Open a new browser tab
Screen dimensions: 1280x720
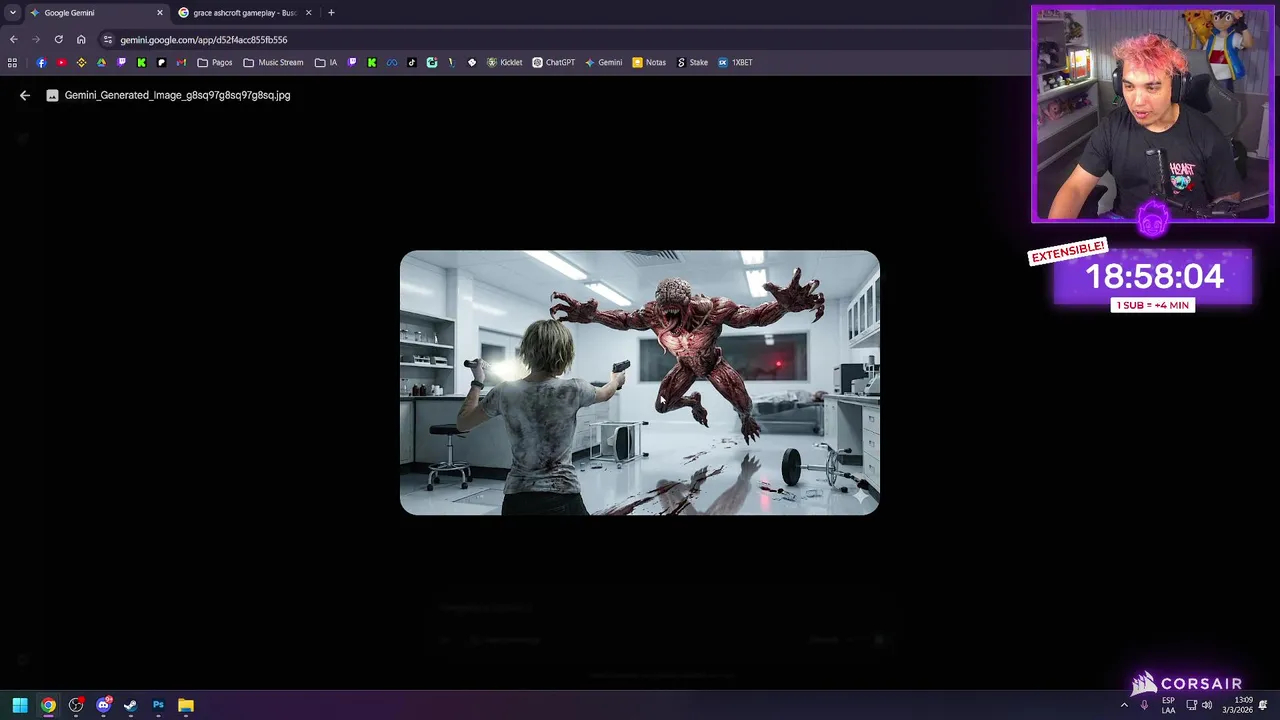click(331, 13)
